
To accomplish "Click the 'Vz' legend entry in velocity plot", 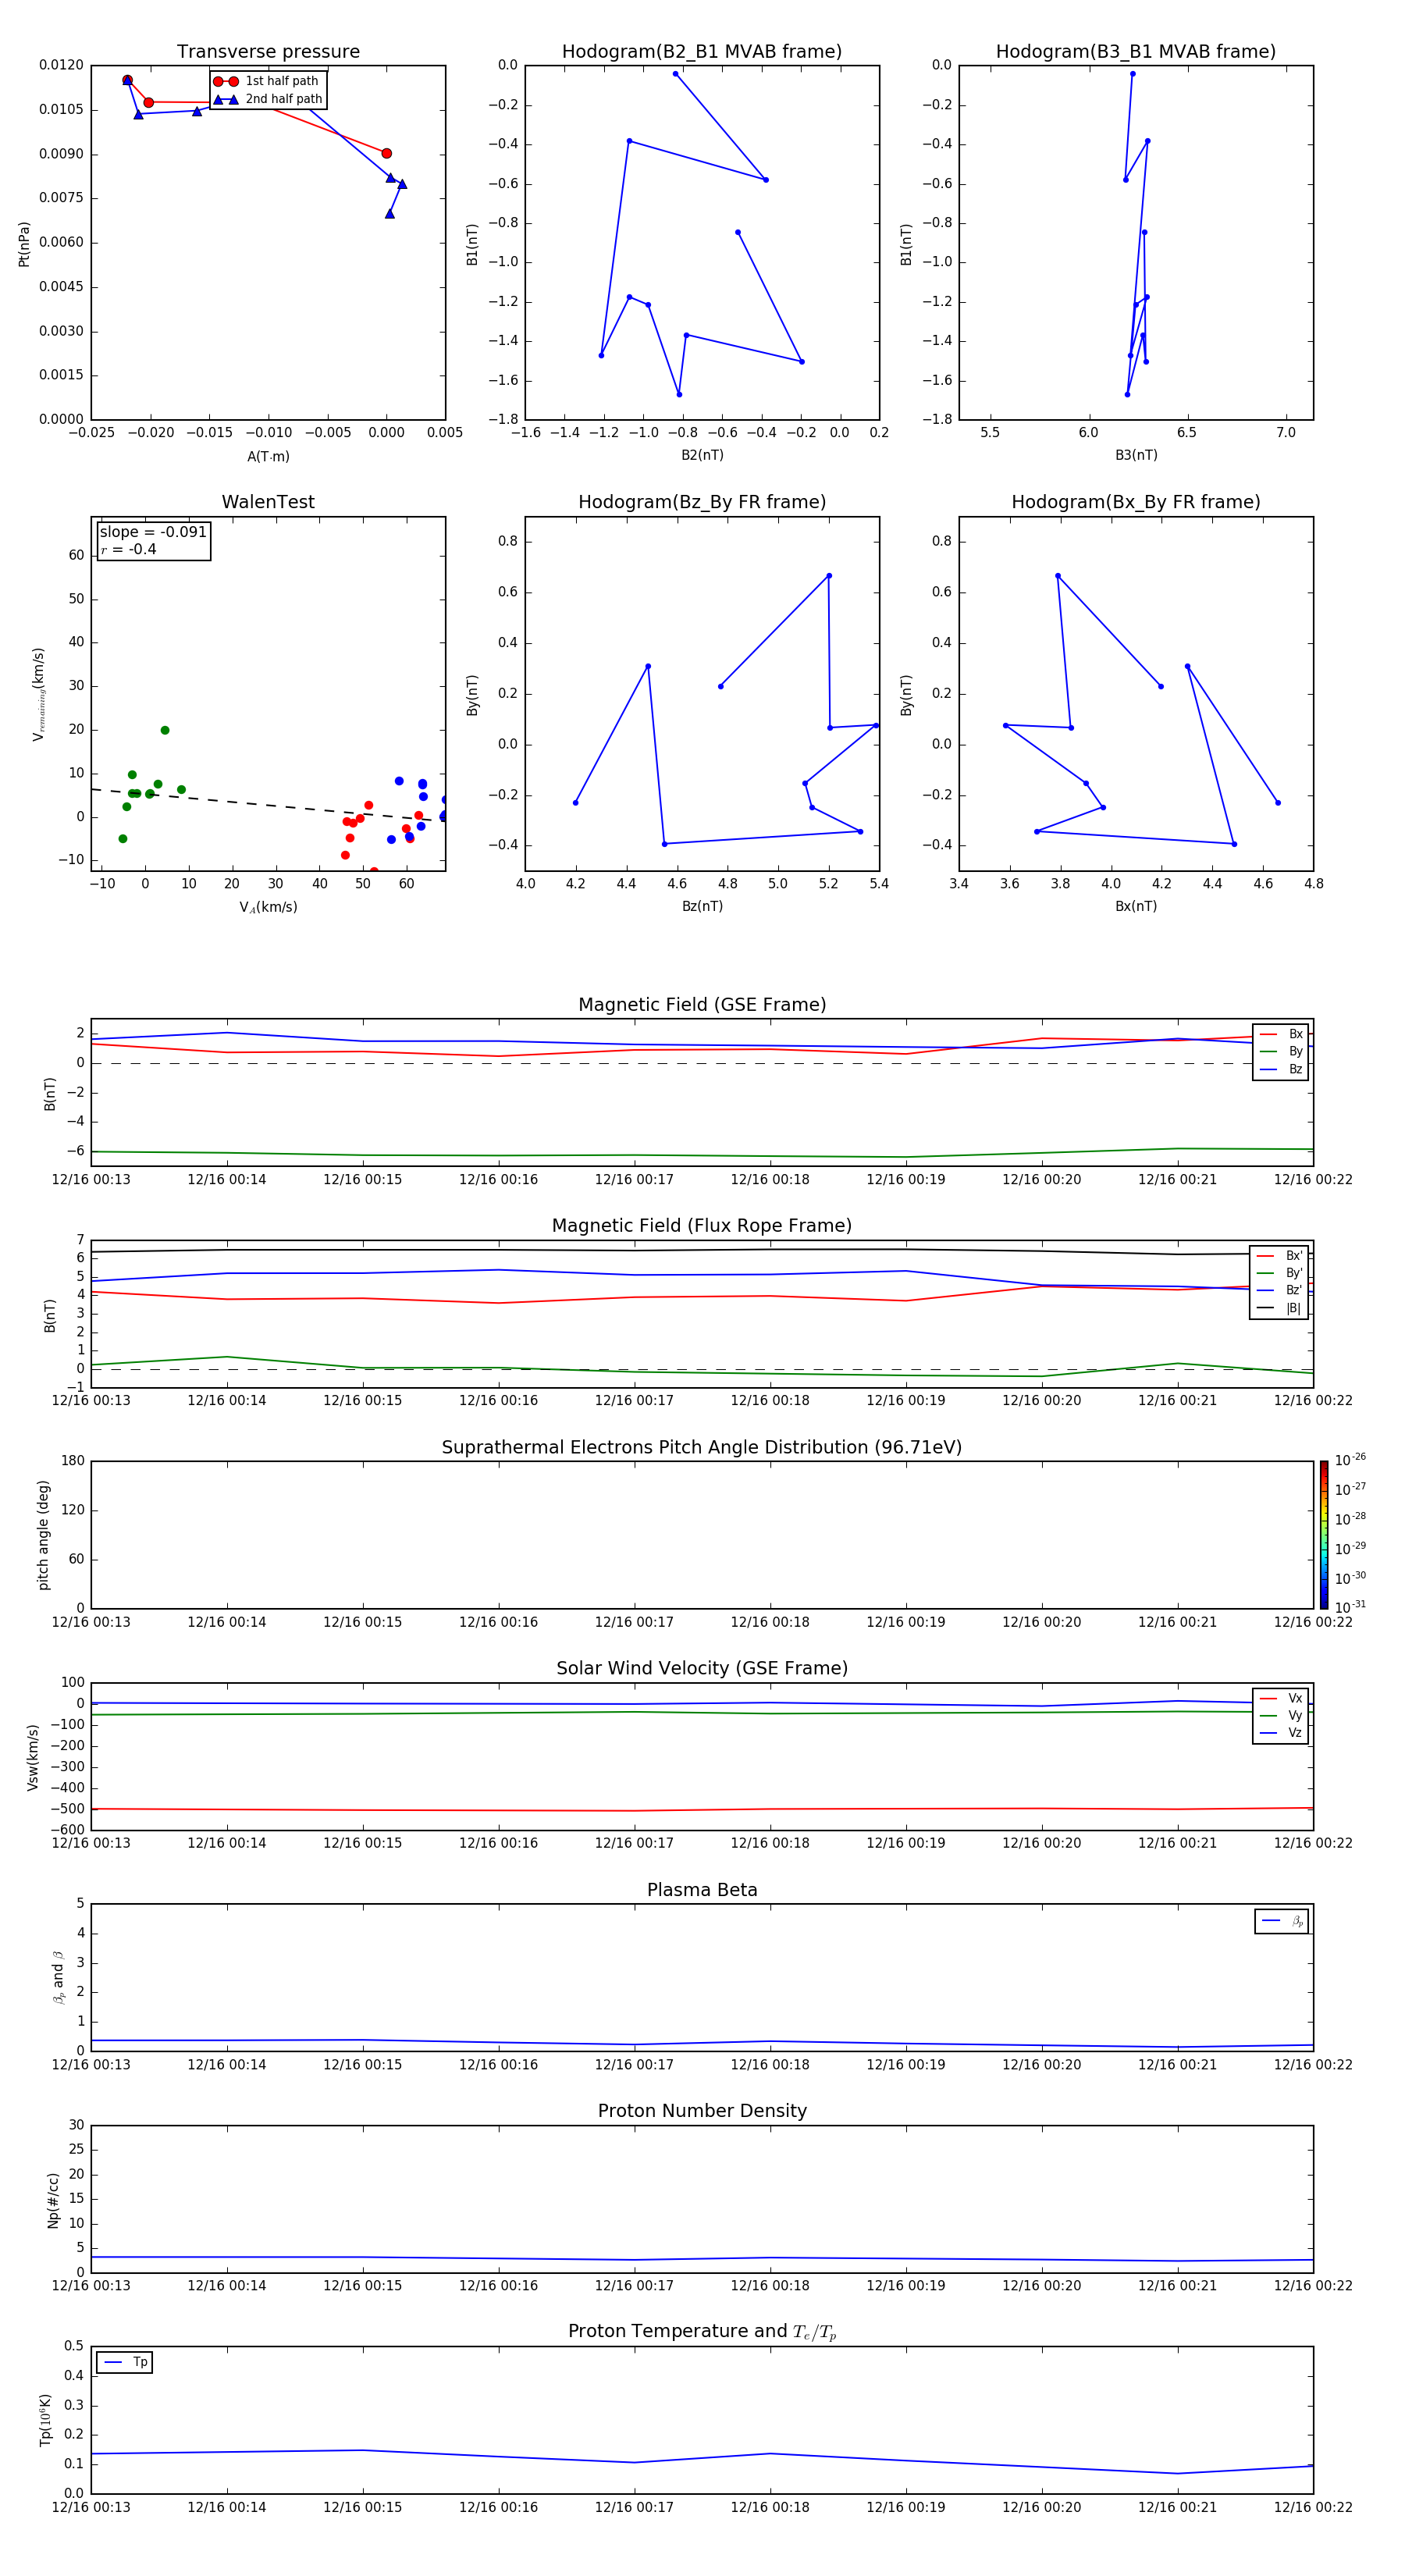I will 1281,1733.
